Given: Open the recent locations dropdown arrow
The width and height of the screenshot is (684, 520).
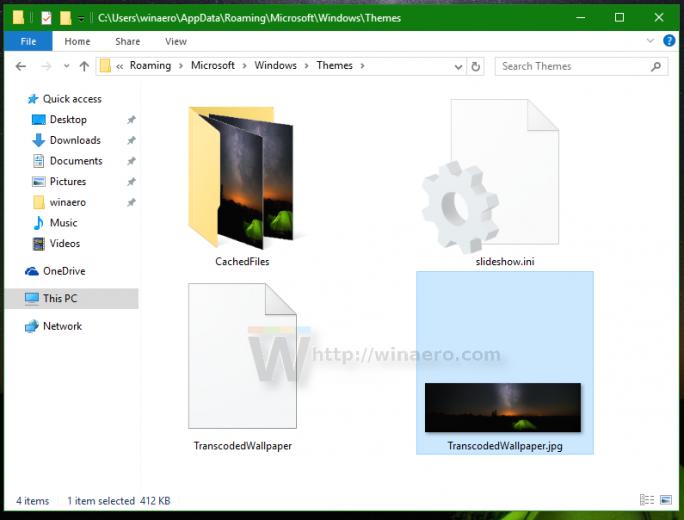Looking at the screenshot, I should (x=66, y=66).
